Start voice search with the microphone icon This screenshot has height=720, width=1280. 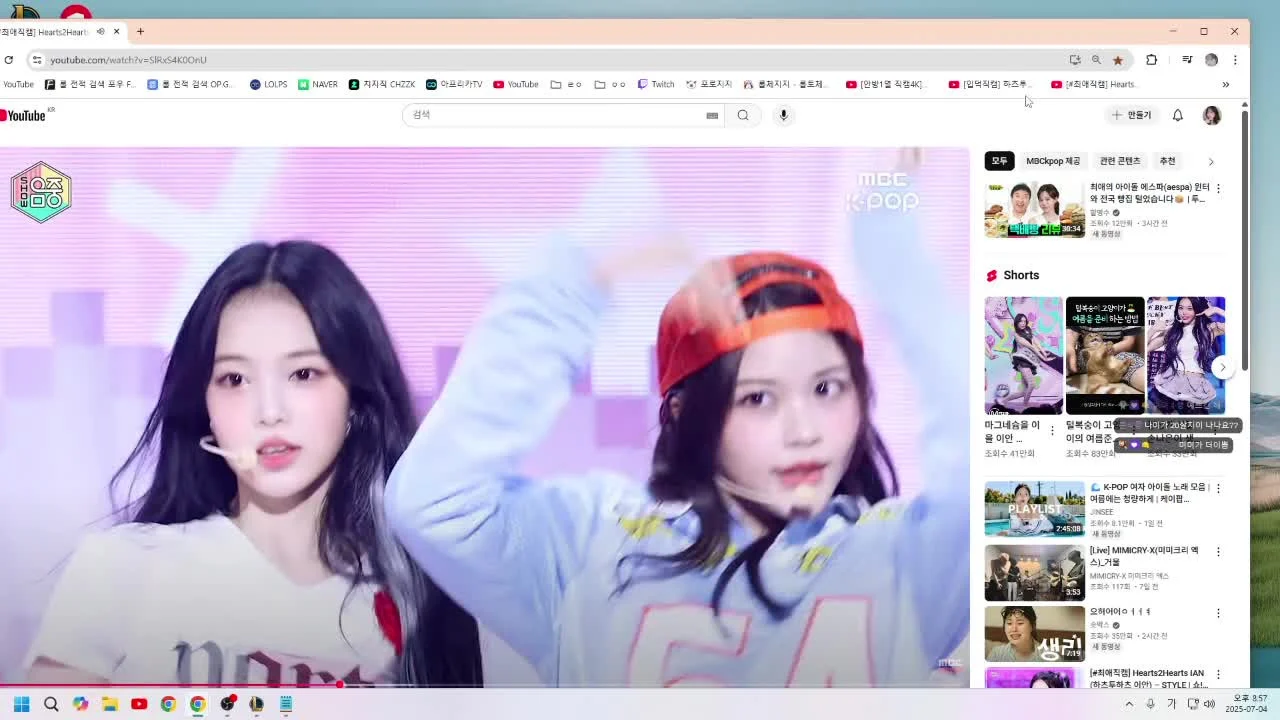(x=784, y=115)
